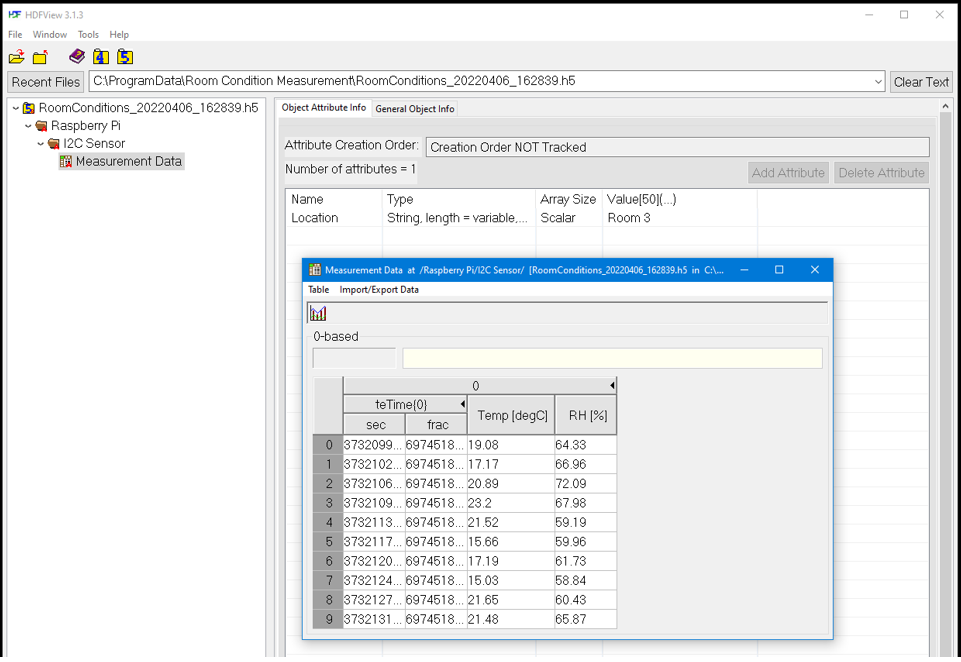Viewport: 961px width, 662px height.
Task: Create a new file via the toolbar icon
Action: 40,57
